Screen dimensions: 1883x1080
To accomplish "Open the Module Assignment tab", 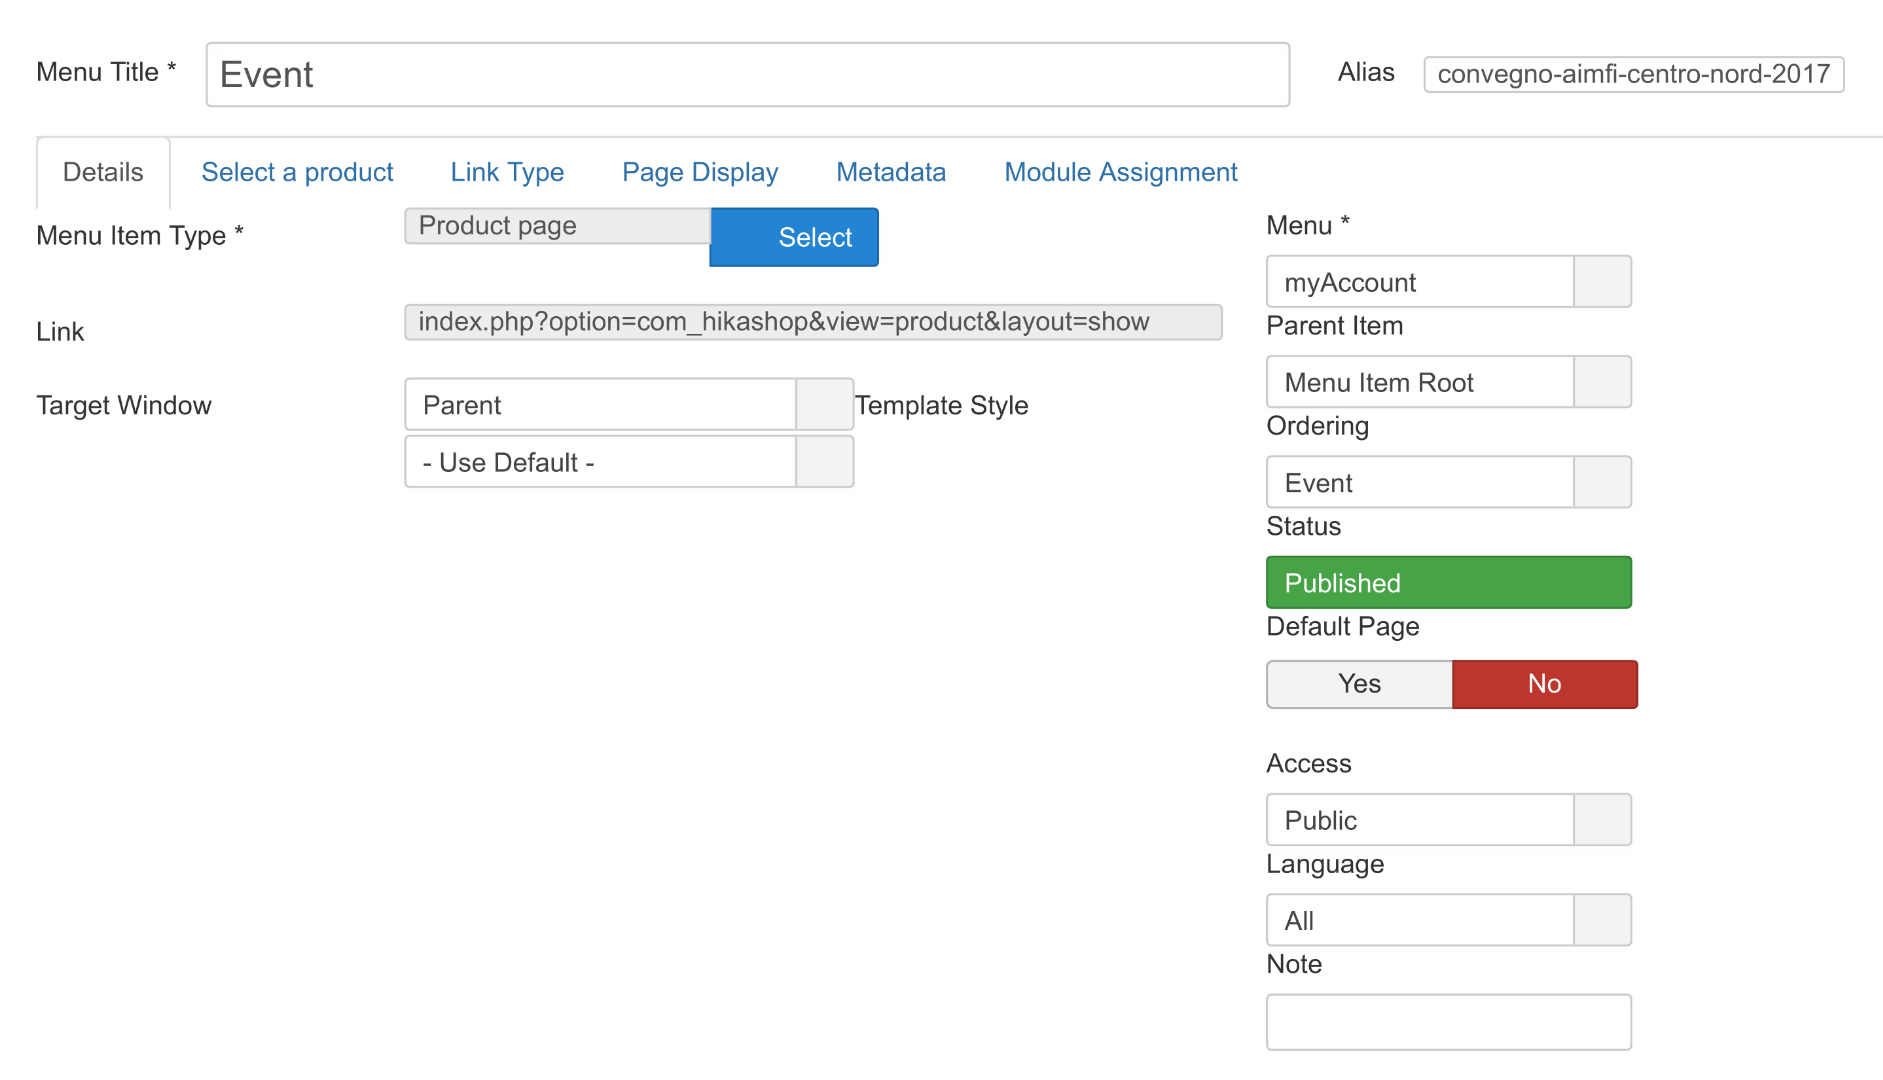I will pyautogui.click(x=1121, y=172).
